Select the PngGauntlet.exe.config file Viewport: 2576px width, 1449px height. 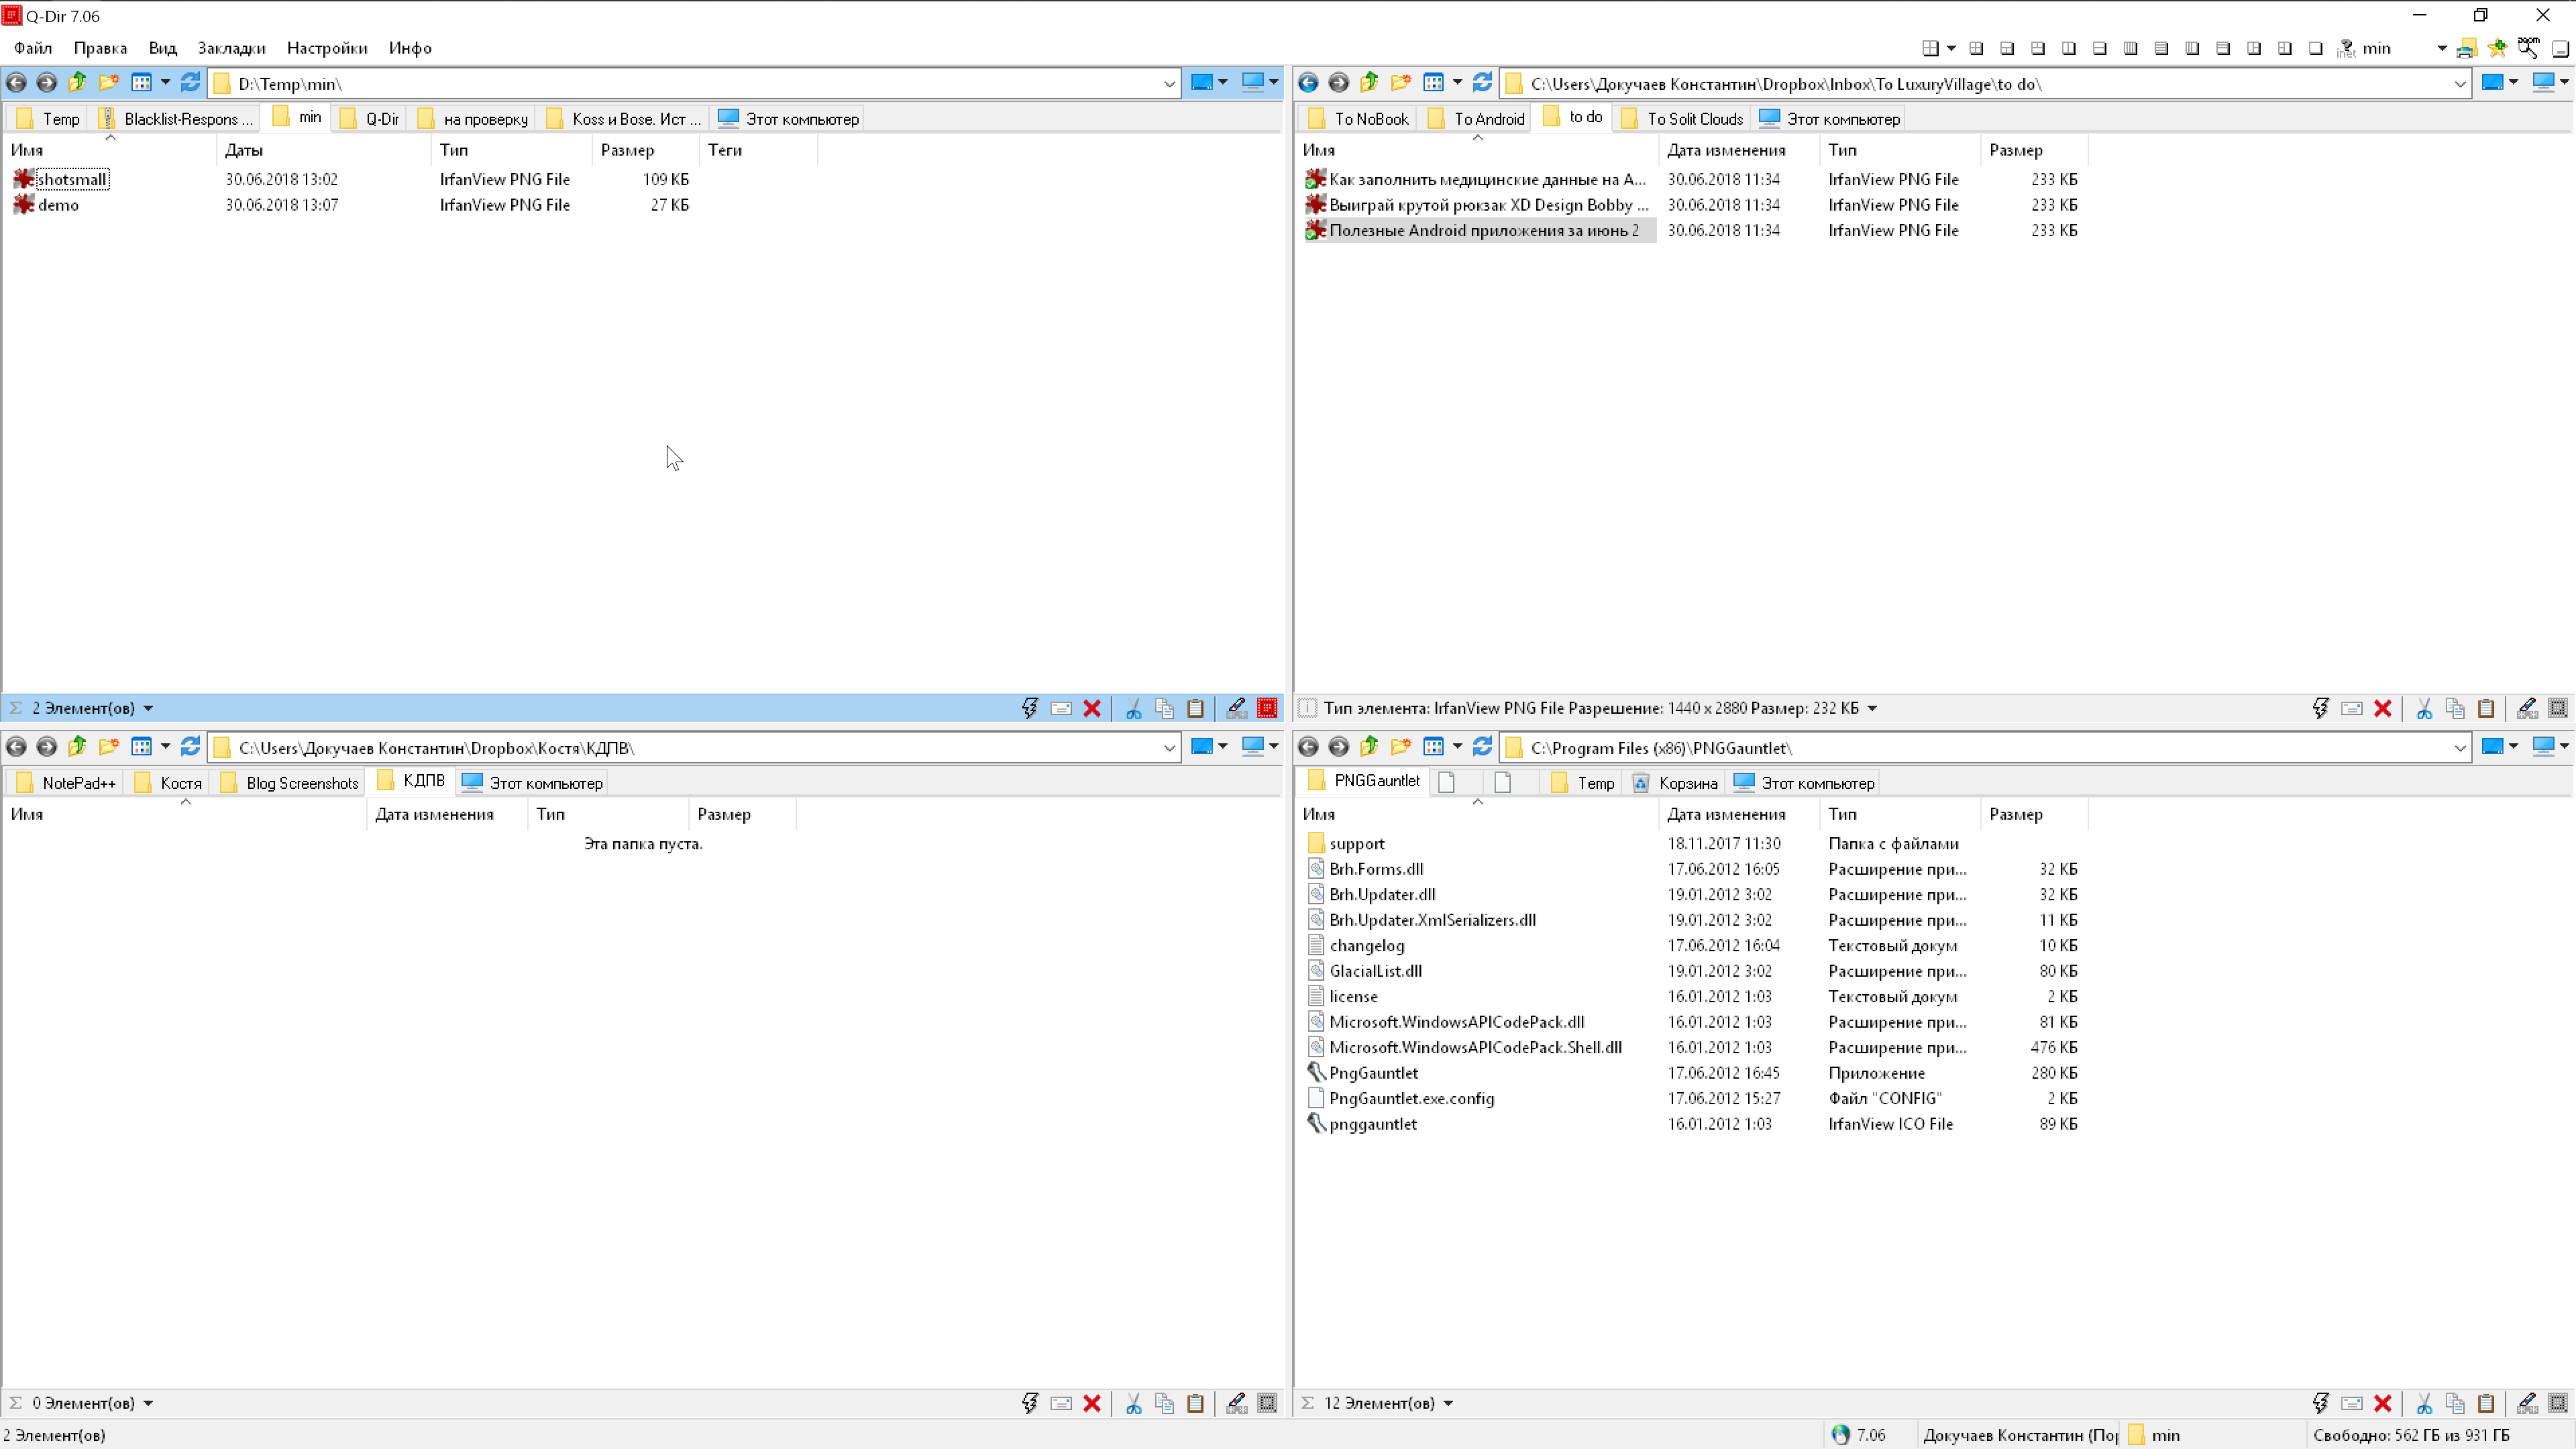pos(1411,1098)
